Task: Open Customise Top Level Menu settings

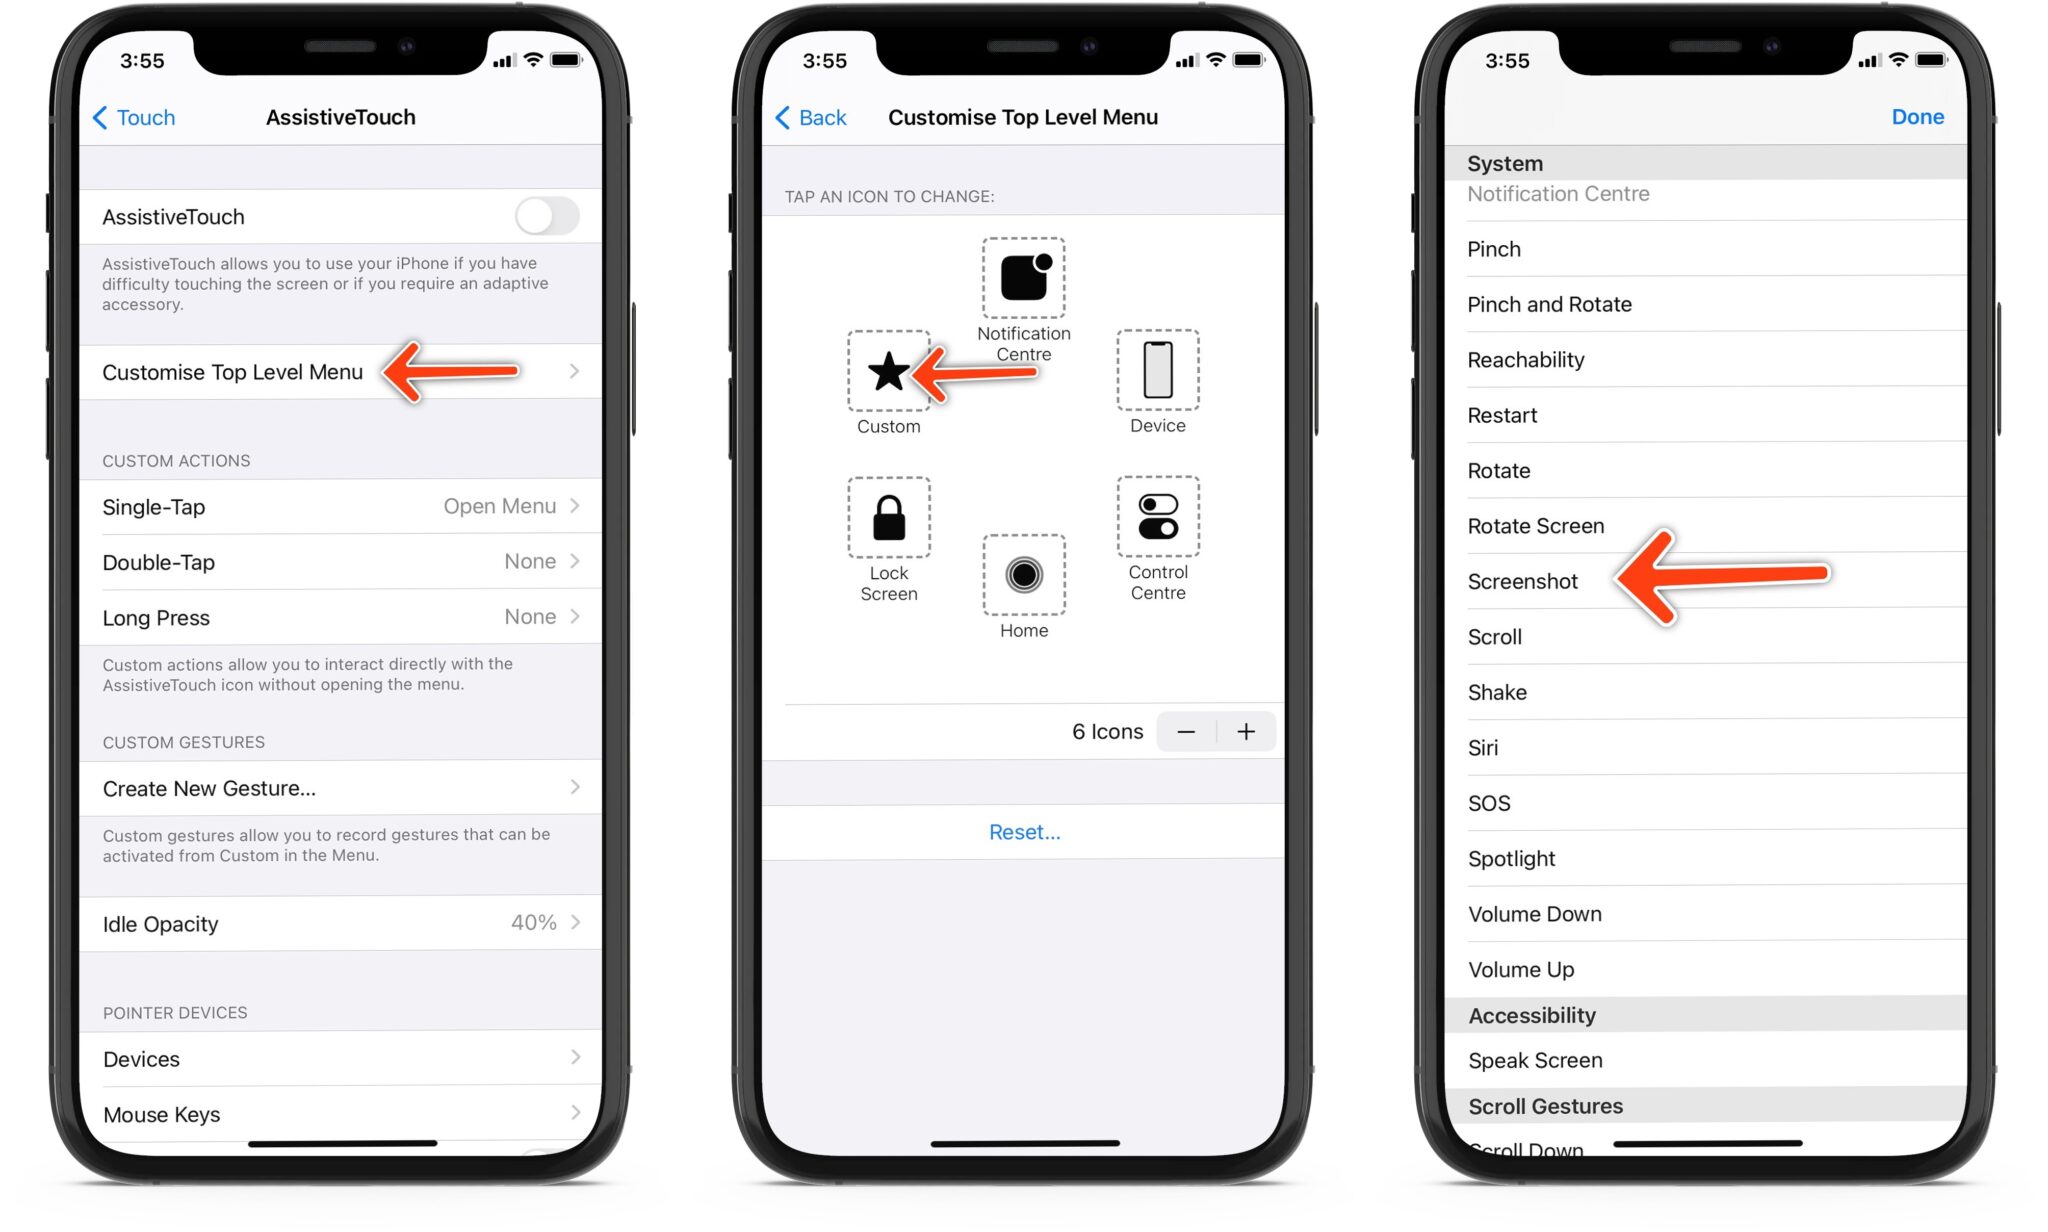Action: pyautogui.click(x=234, y=370)
